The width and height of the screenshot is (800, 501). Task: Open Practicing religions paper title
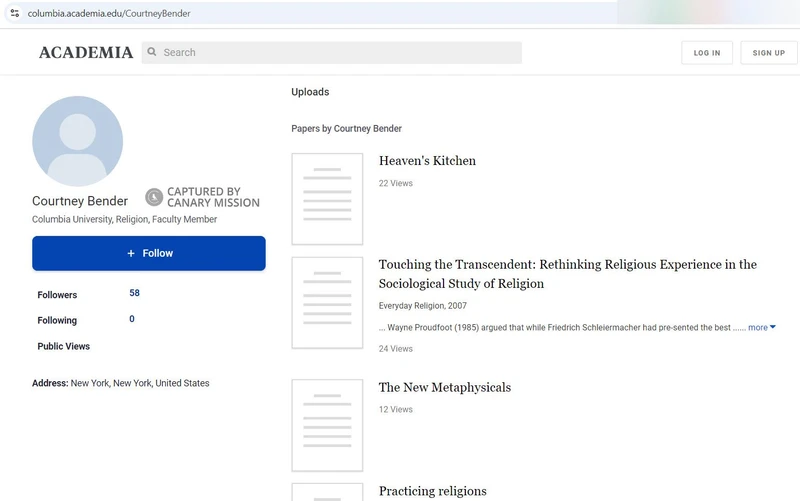(432, 491)
